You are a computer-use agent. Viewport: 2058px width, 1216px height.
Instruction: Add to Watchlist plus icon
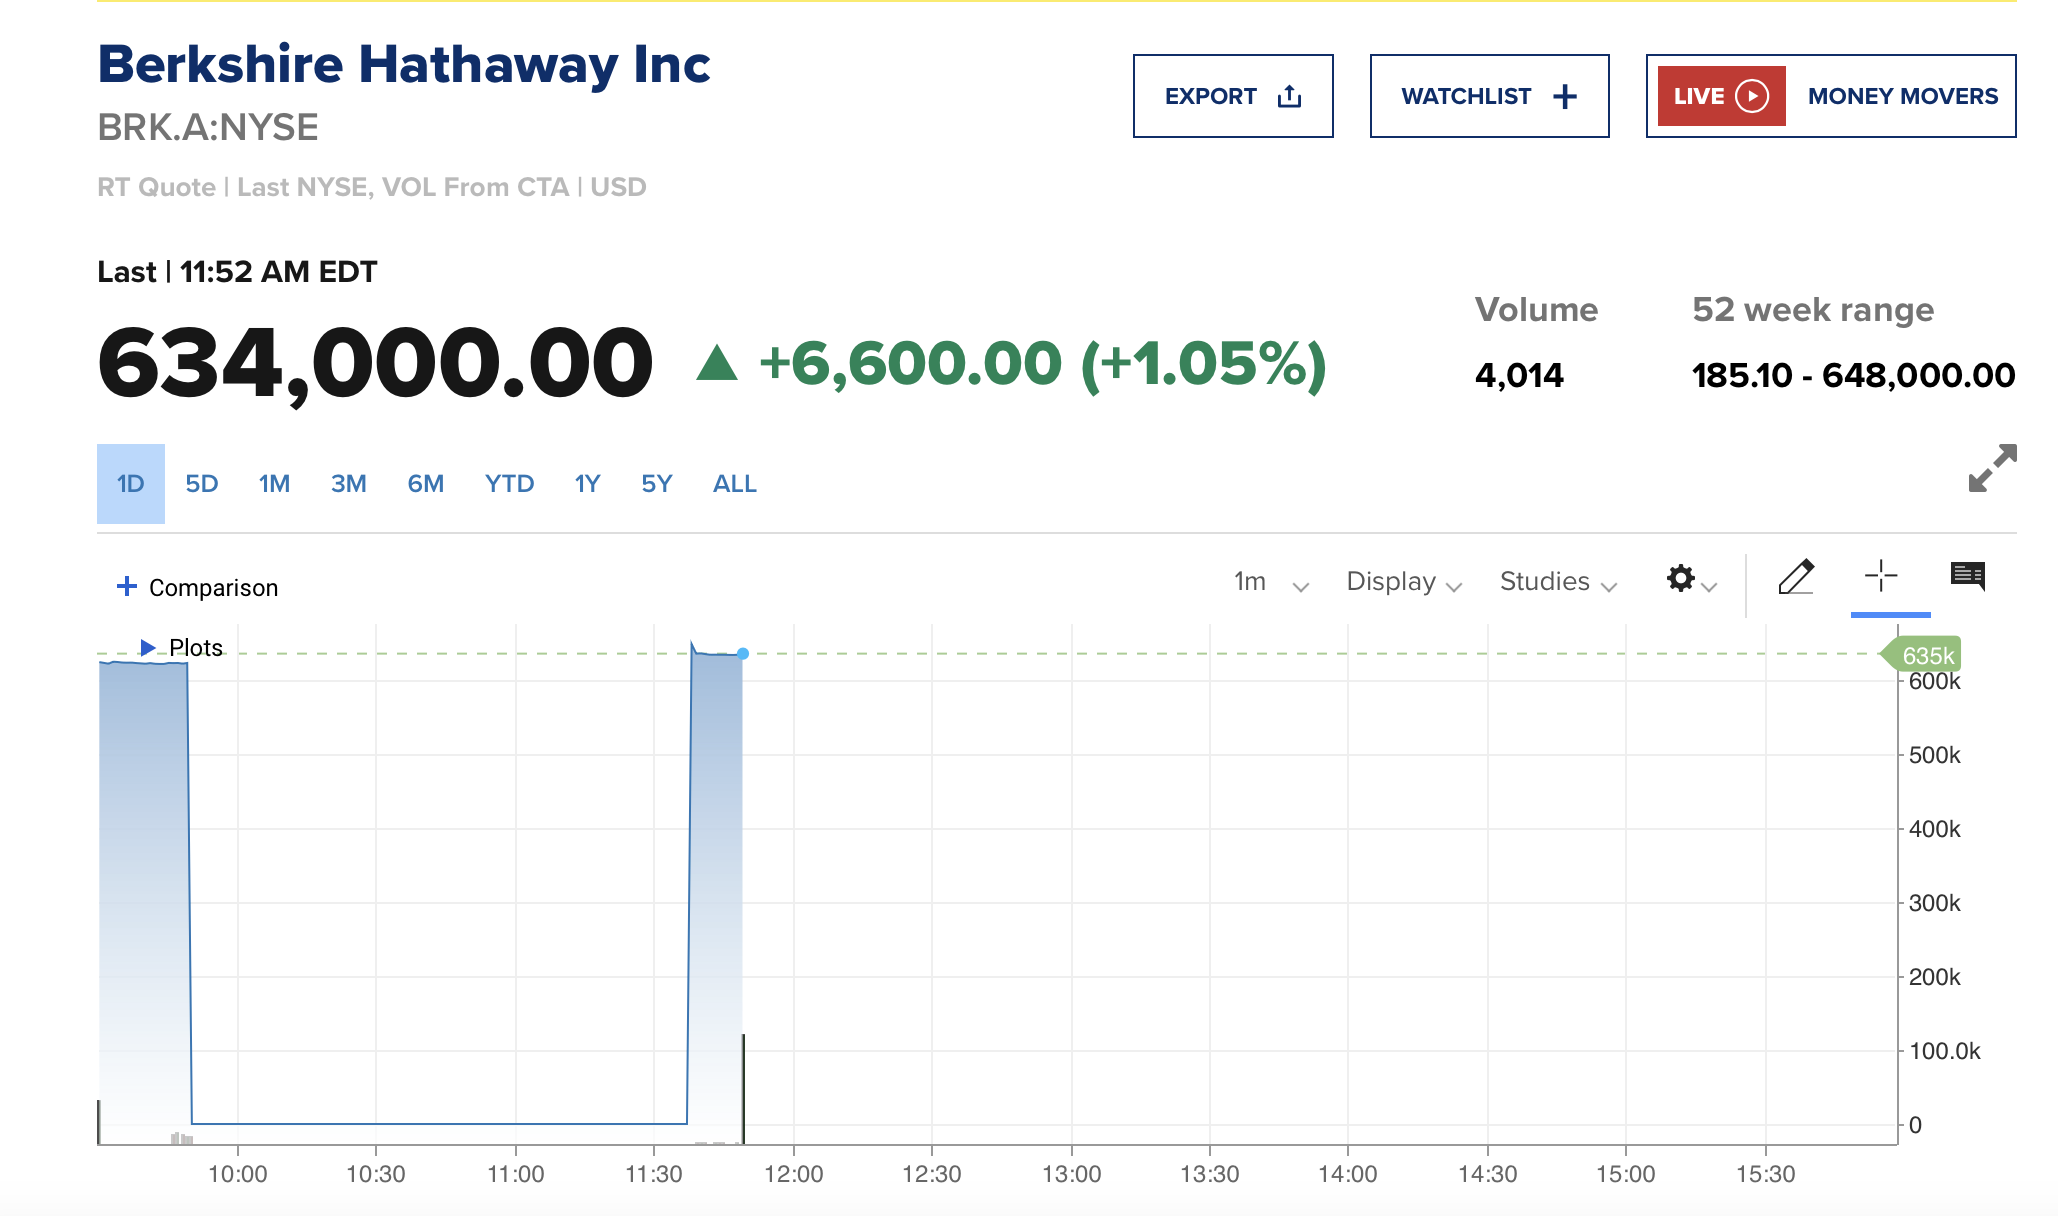point(1565,96)
